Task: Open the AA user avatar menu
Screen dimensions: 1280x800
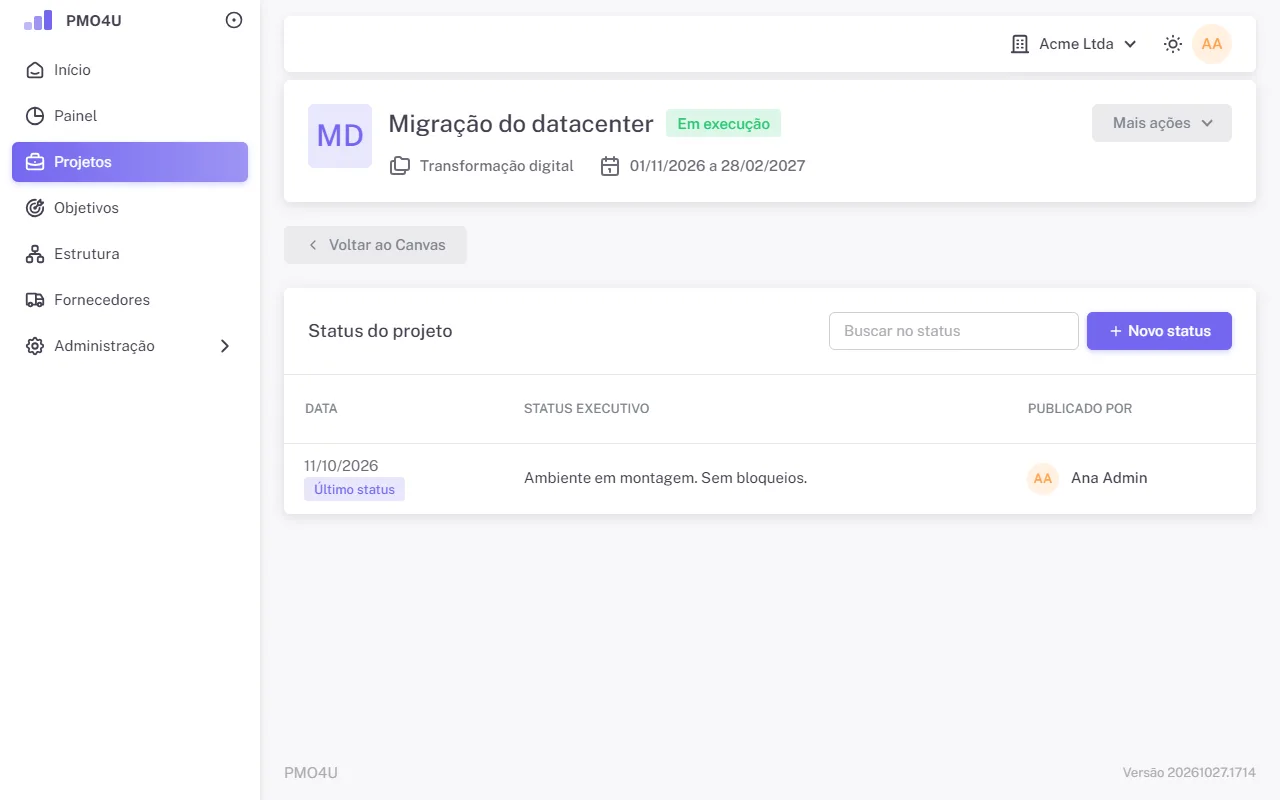Action: pyautogui.click(x=1212, y=44)
